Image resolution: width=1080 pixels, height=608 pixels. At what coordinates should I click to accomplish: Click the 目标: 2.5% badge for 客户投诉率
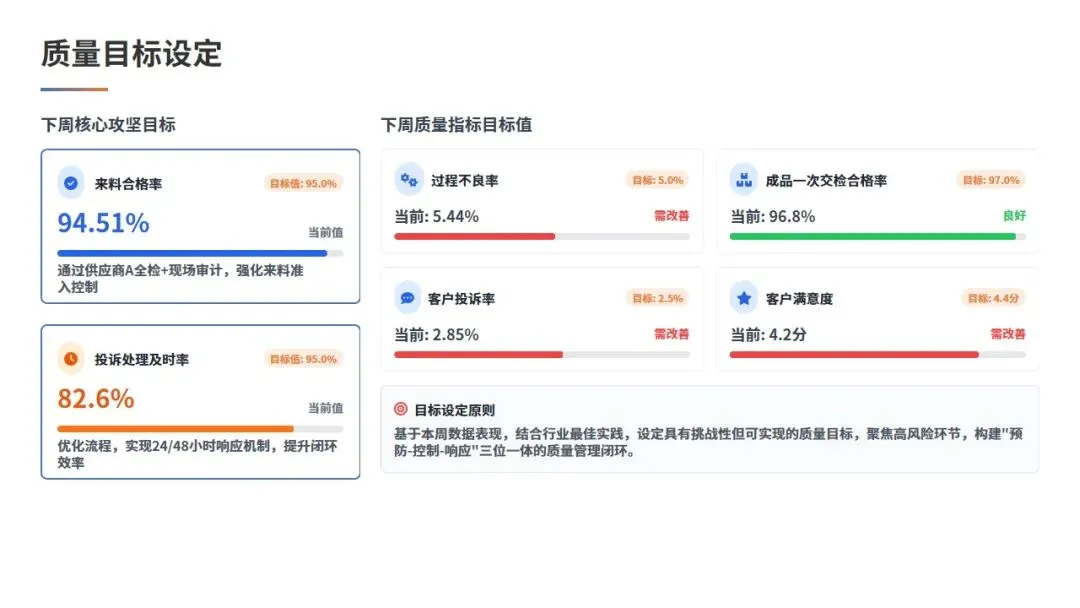[x=658, y=298]
